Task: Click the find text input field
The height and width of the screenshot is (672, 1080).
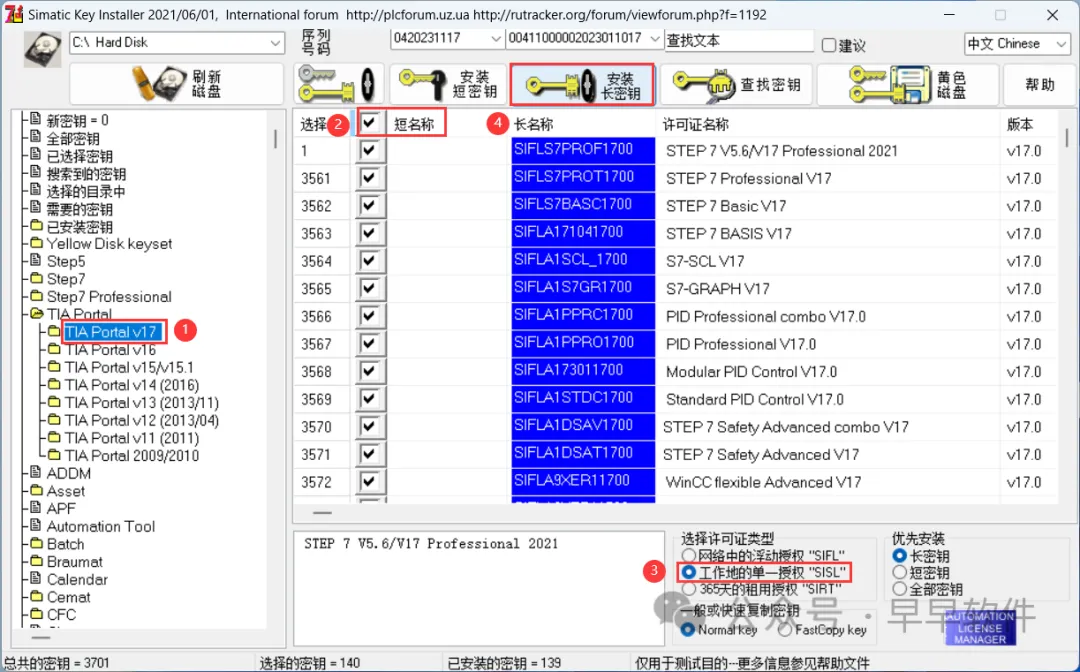Action: [738, 41]
